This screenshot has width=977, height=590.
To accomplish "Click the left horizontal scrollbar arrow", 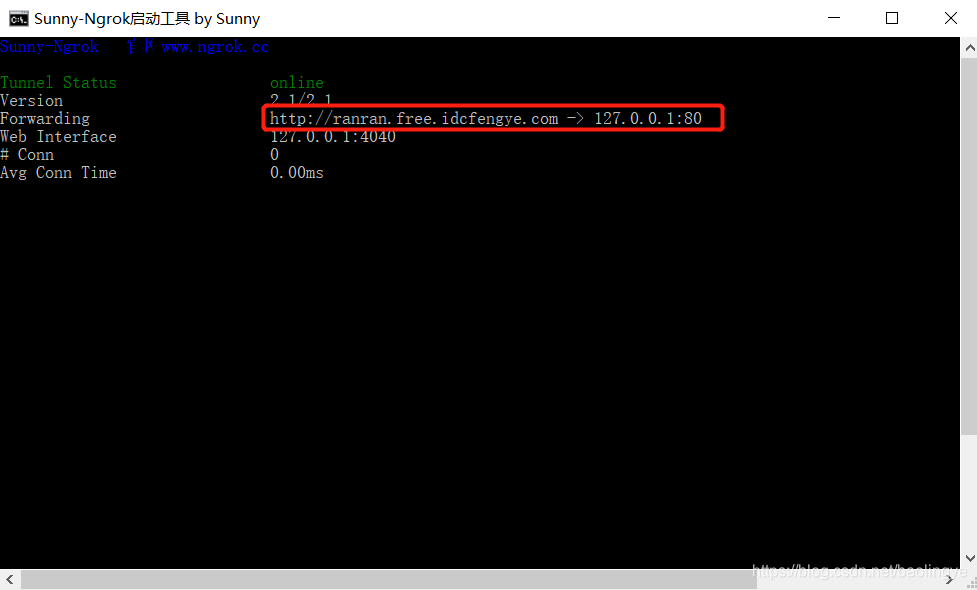I will [9, 579].
